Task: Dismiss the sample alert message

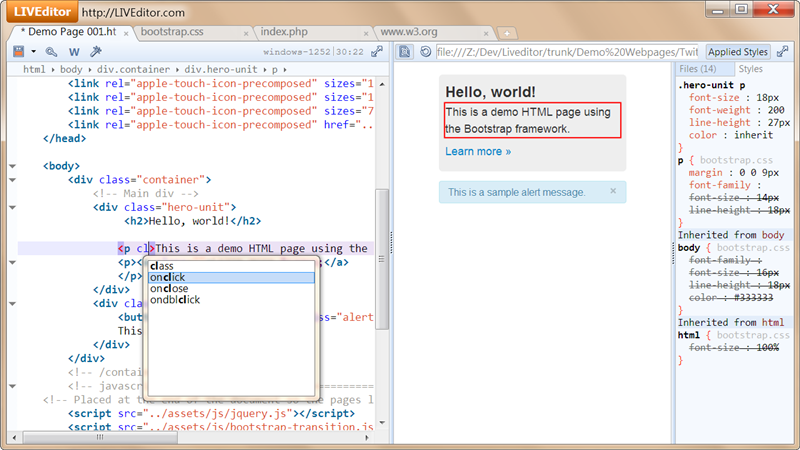Action: 613,191
